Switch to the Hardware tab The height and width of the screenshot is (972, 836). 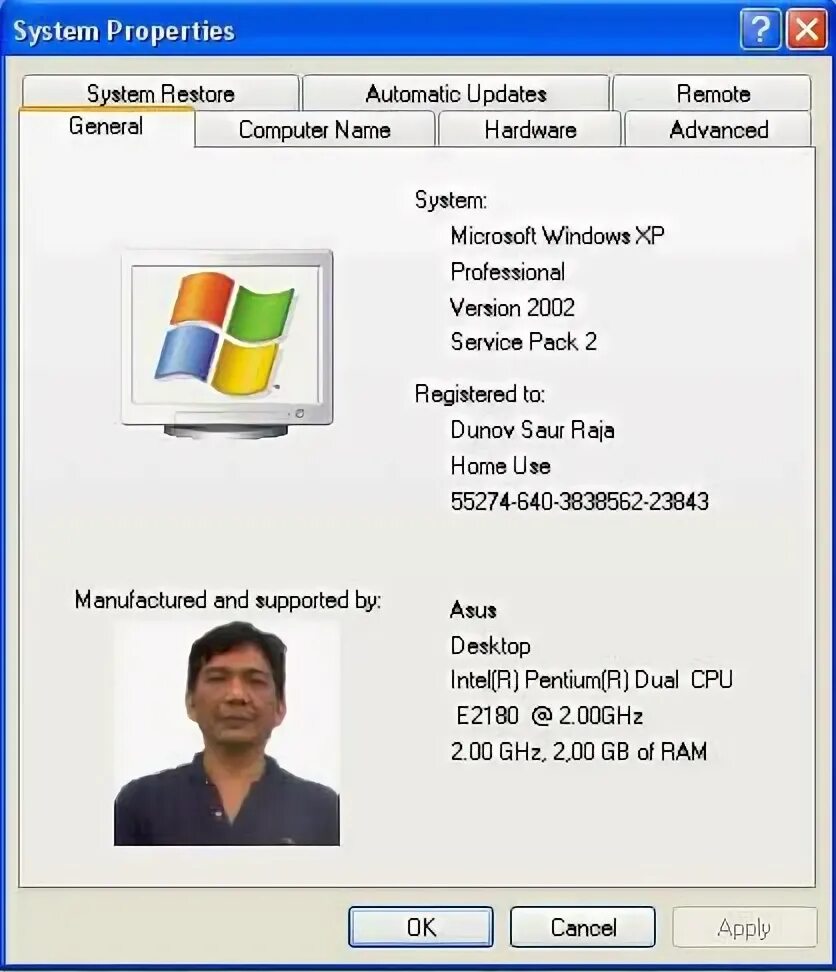point(530,130)
